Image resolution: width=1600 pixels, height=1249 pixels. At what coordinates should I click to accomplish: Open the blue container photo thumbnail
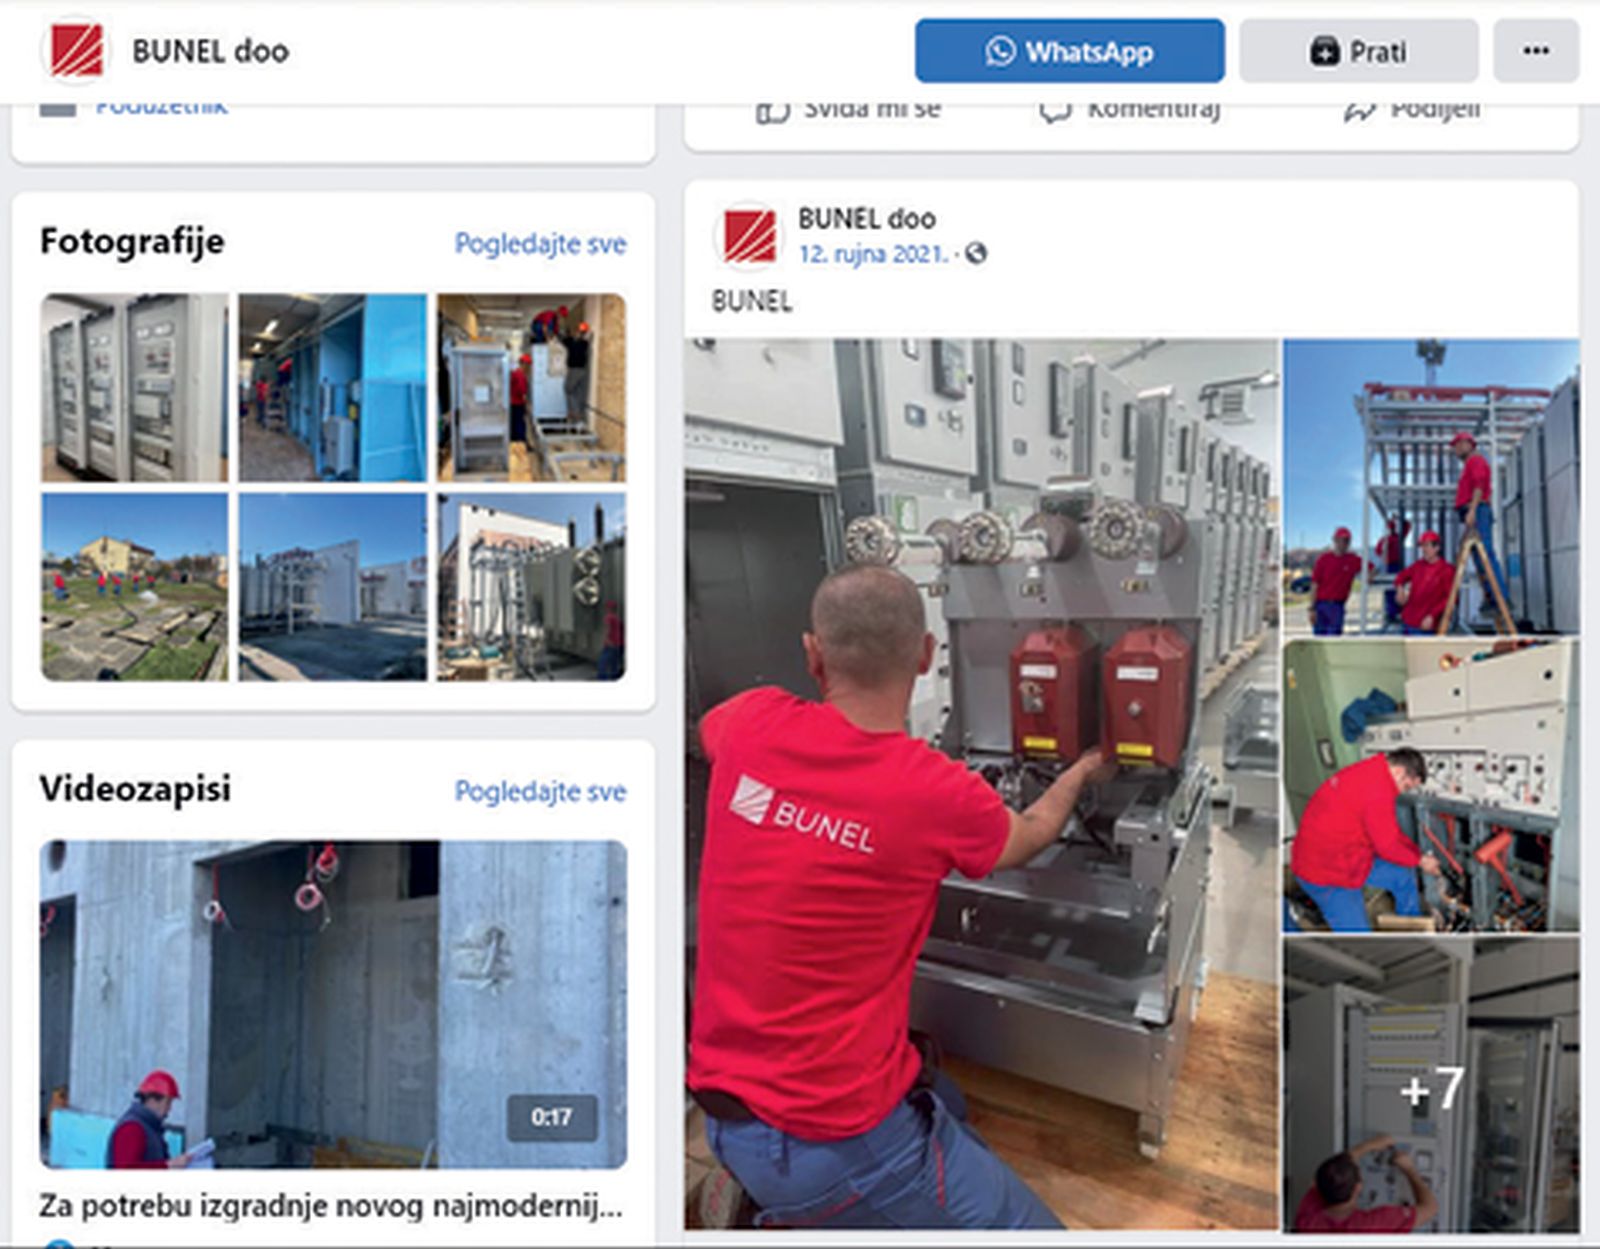click(x=332, y=387)
